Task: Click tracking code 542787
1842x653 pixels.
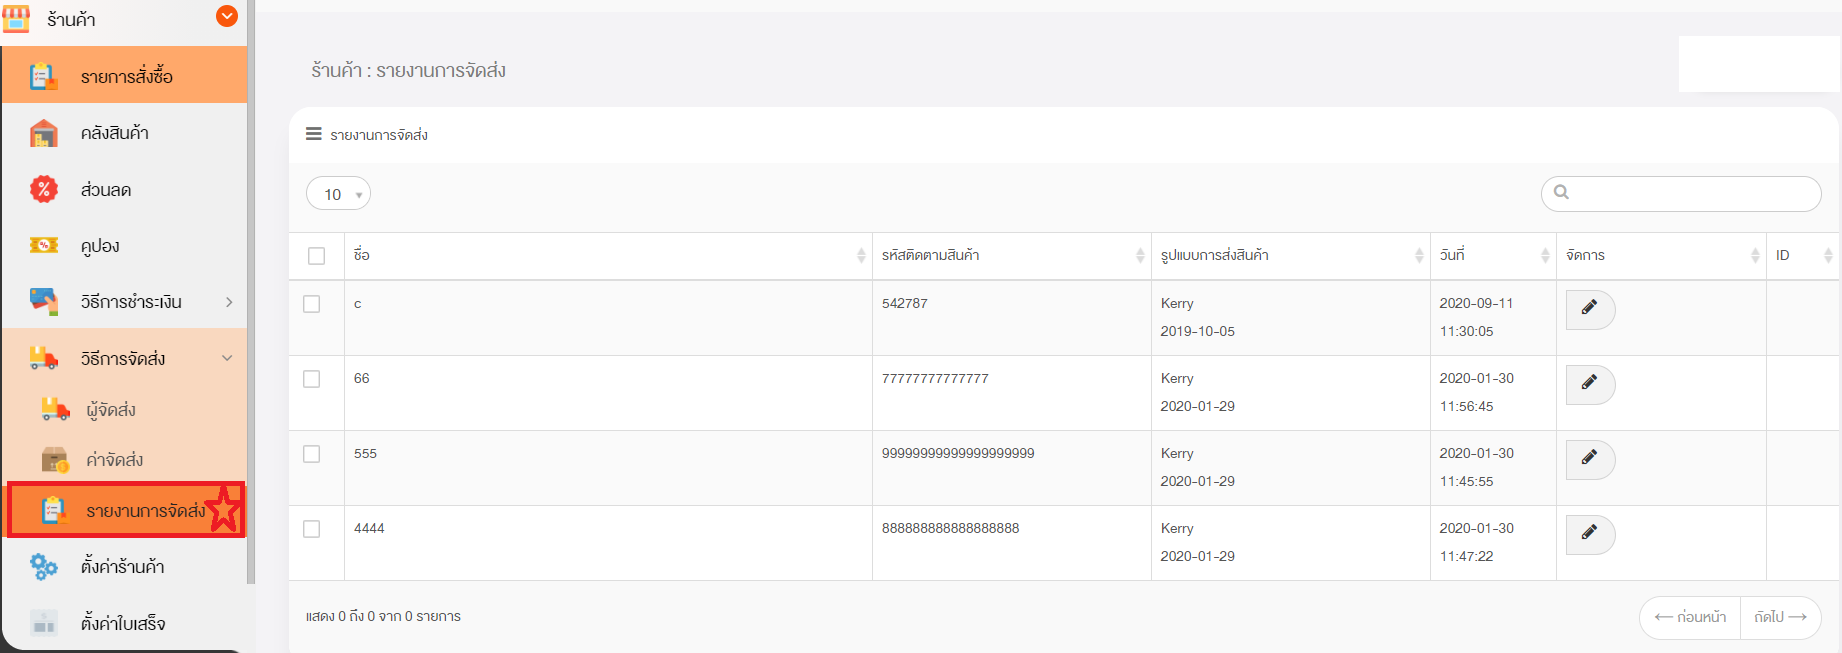Action: [x=905, y=303]
